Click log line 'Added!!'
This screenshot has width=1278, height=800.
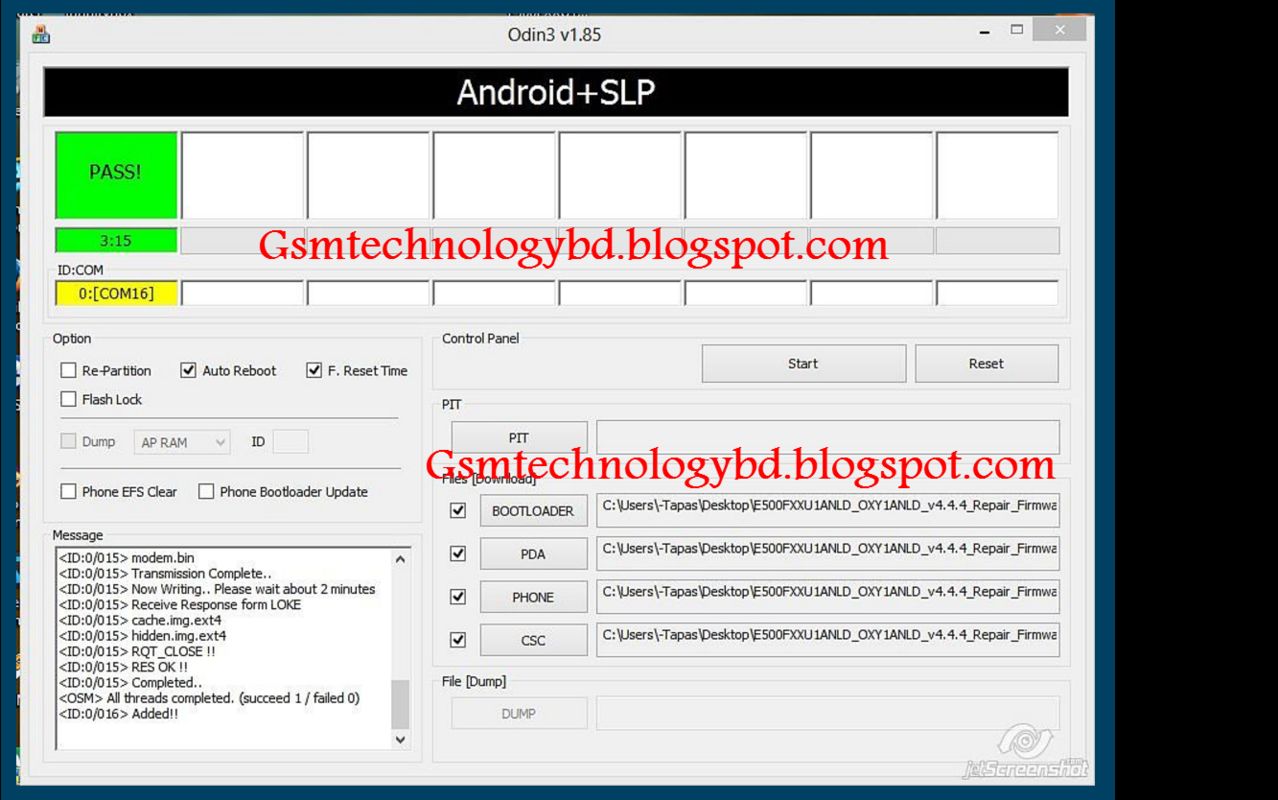(118, 714)
